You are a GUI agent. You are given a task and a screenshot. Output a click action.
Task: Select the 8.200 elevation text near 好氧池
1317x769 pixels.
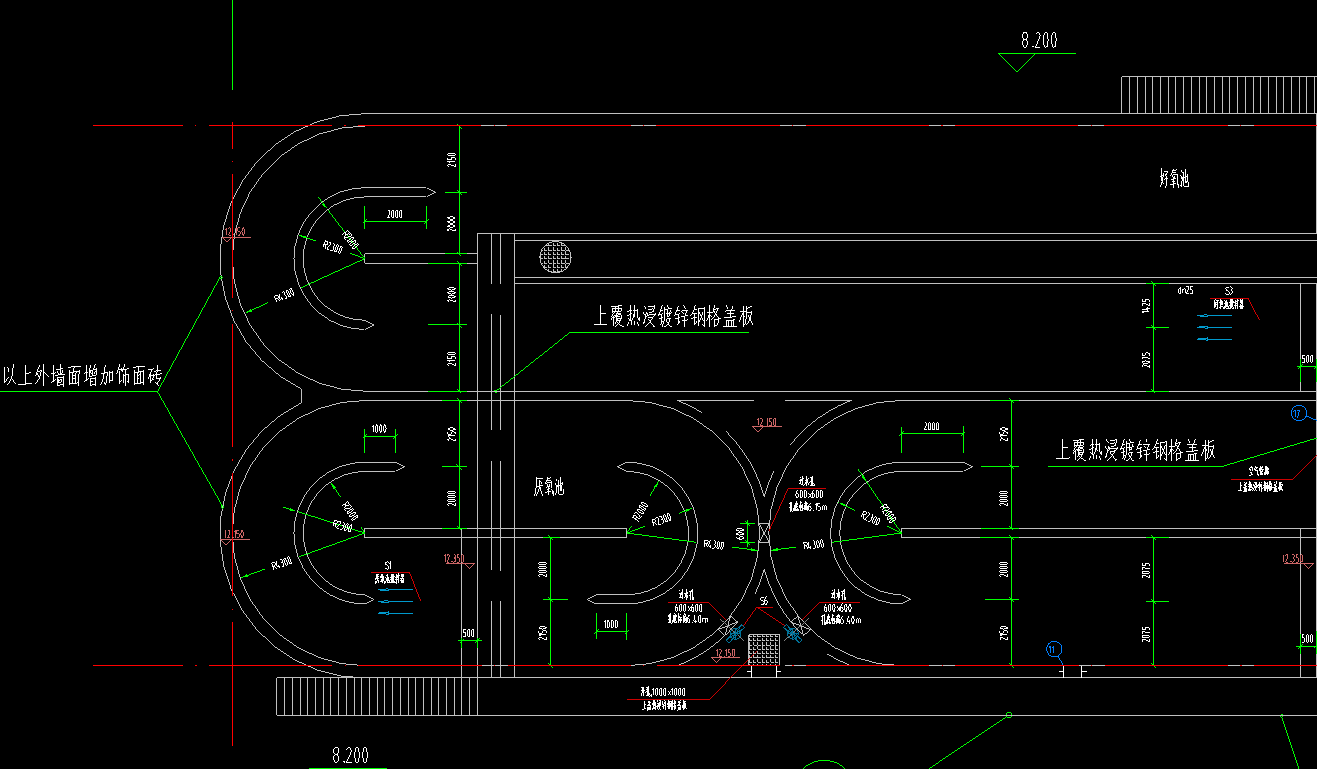[1039, 41]
